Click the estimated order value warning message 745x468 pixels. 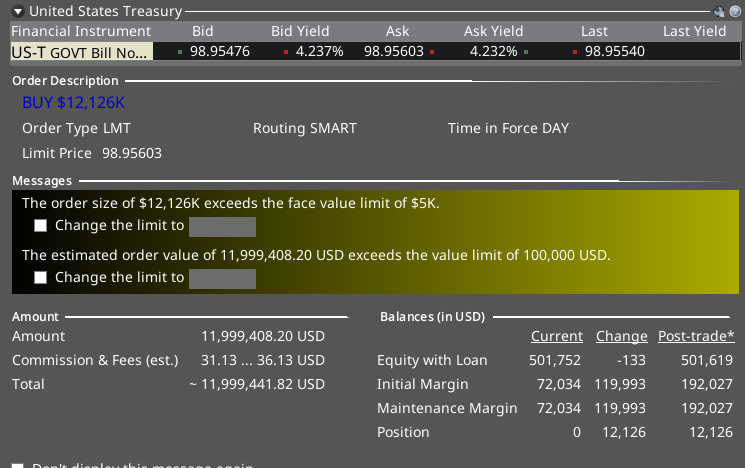coord(316,255)
